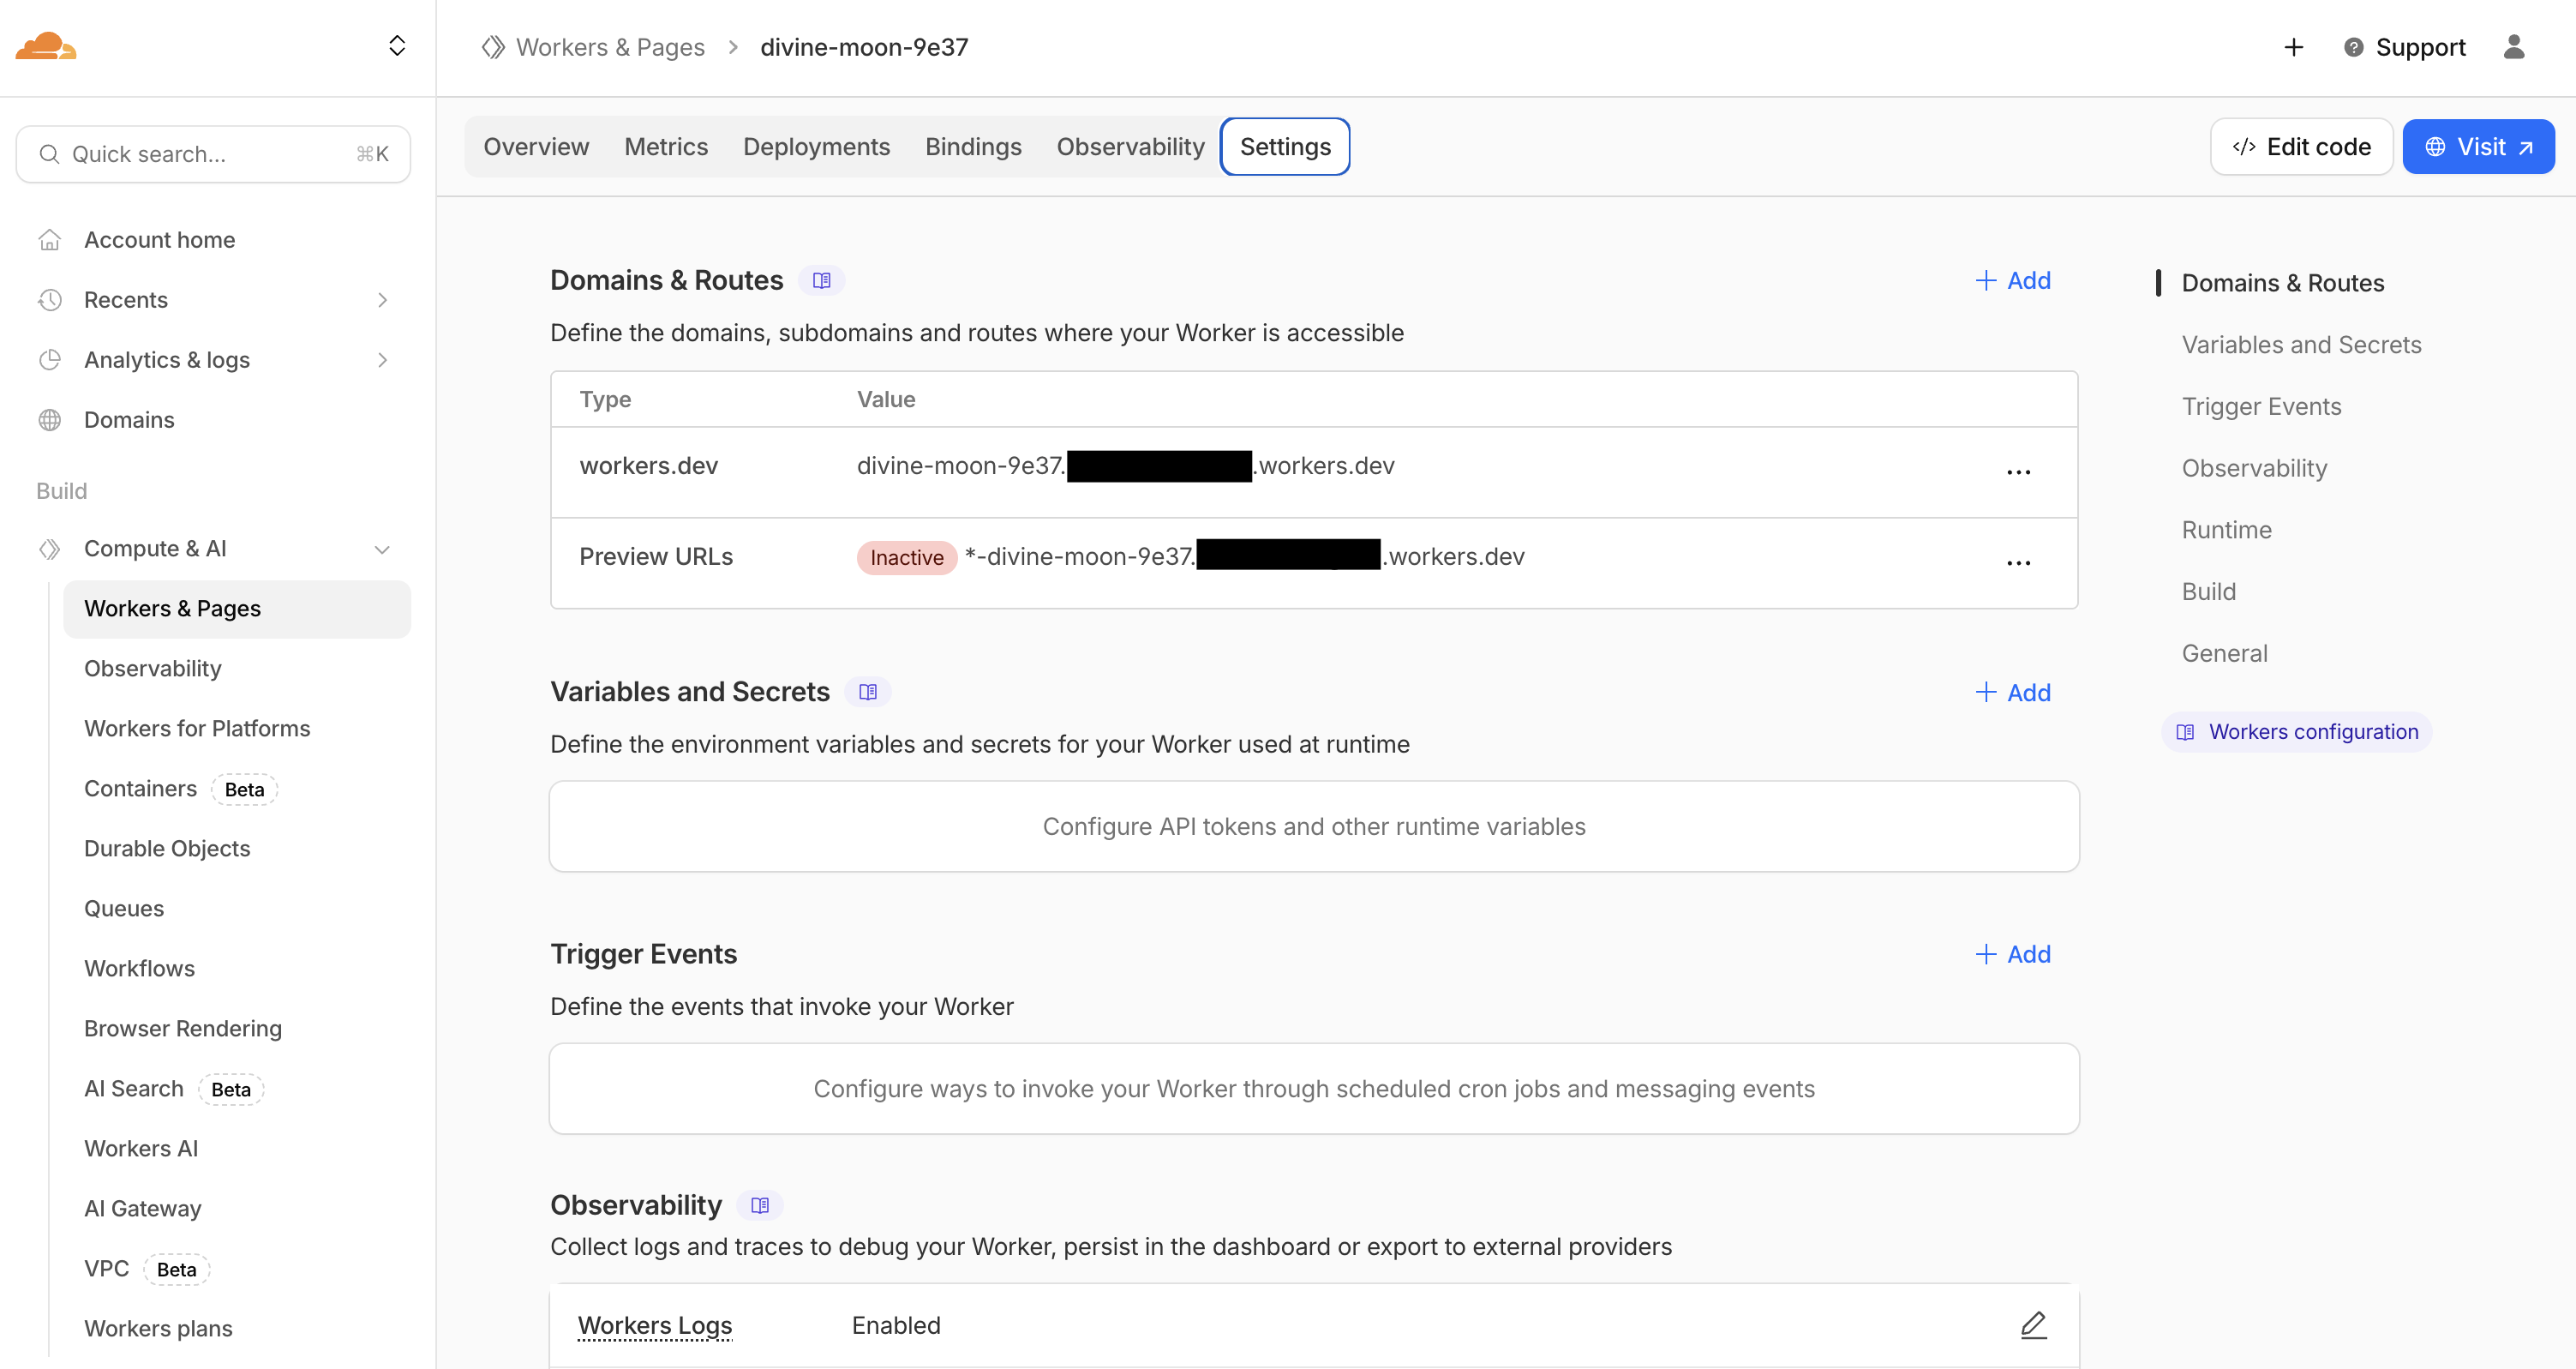Add a new Trigger Event
The width and height of the screenshot is (2576, 1369).
click(x=2013, y=954)
